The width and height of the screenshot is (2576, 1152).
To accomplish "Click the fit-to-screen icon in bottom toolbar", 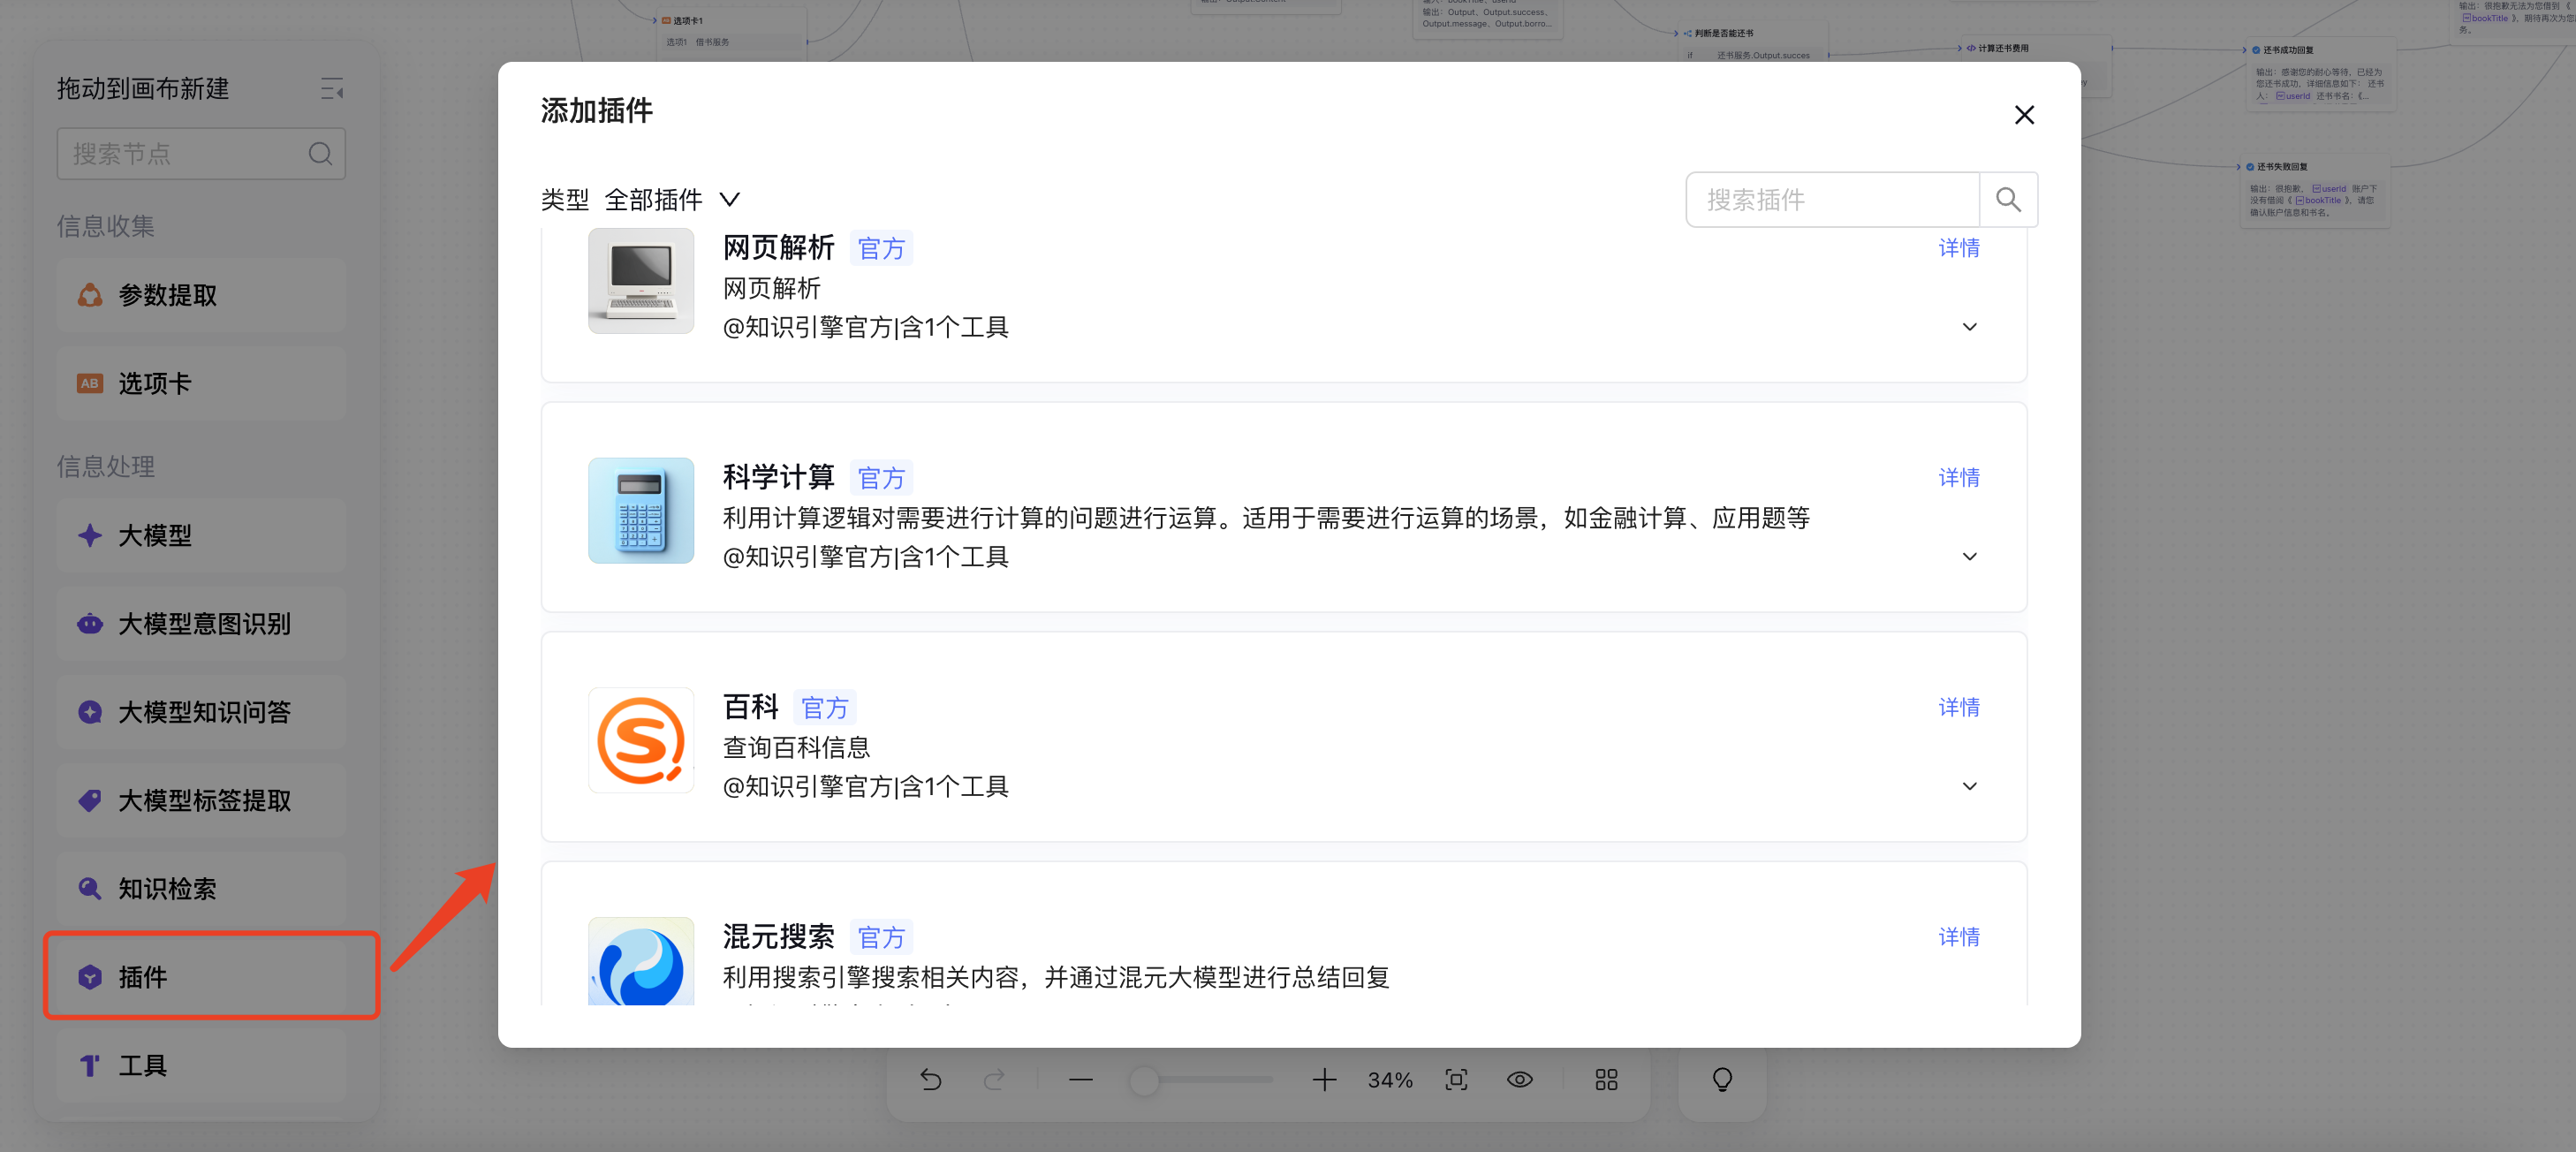I will click(1456, 1080).
